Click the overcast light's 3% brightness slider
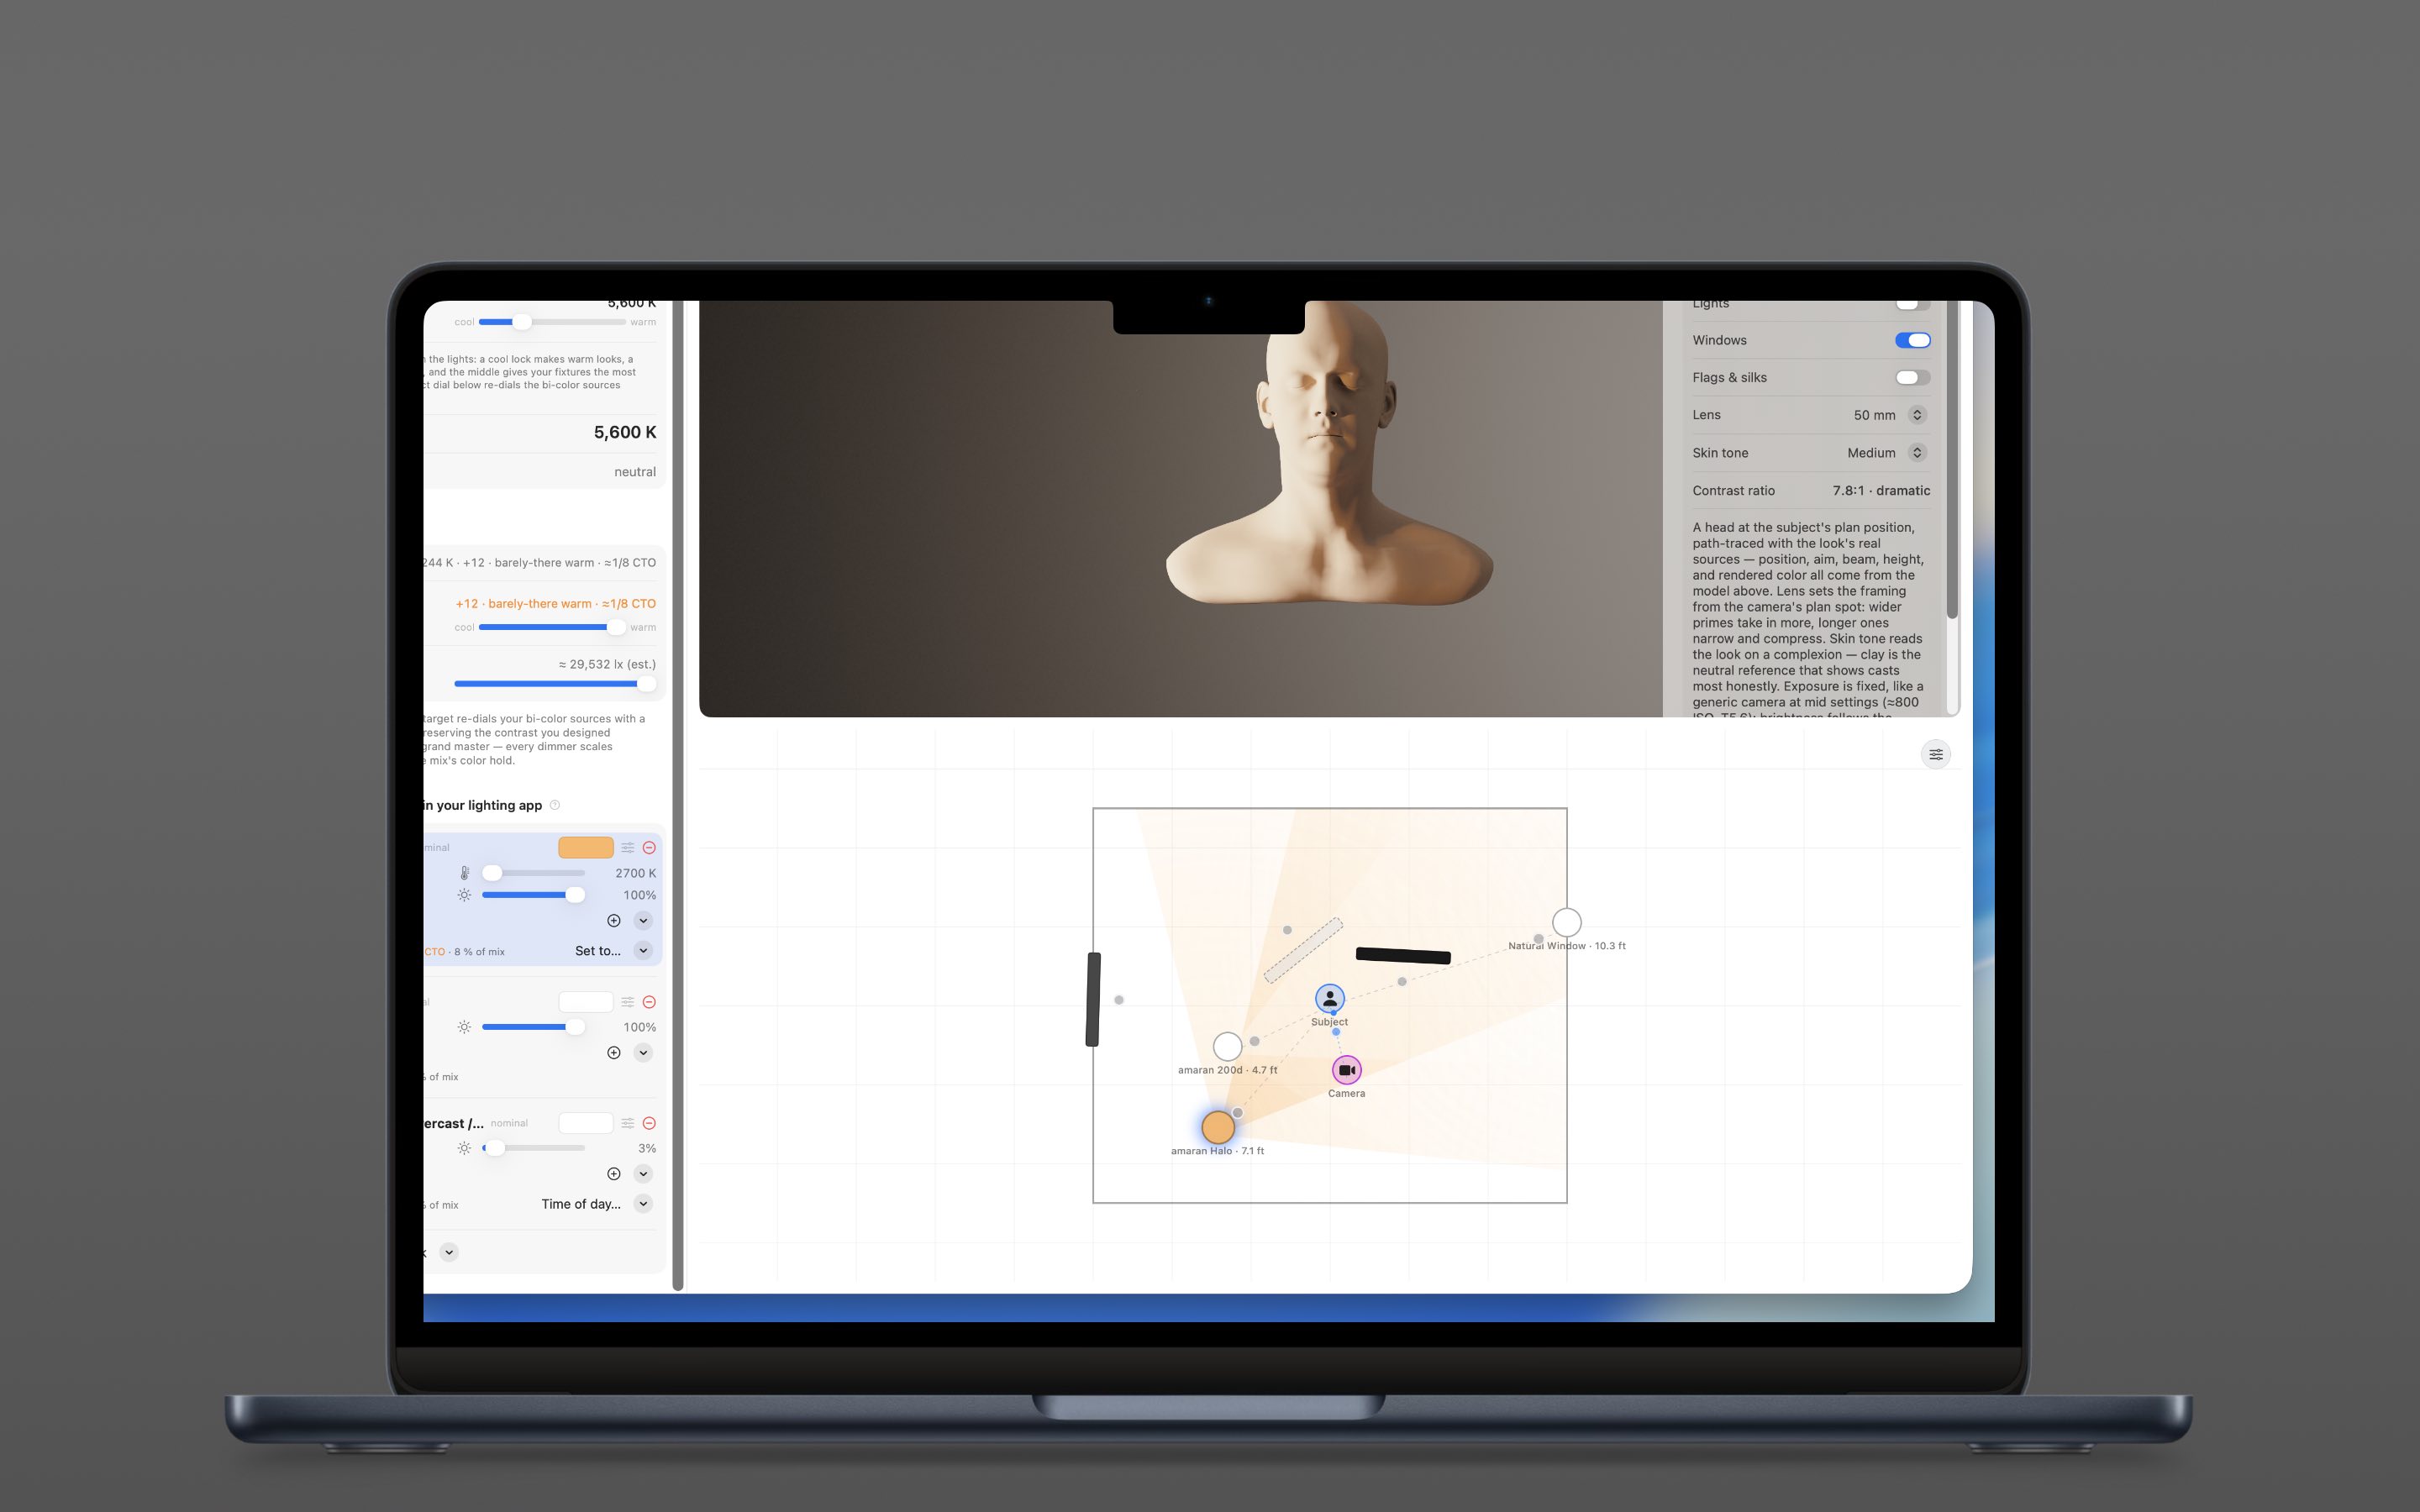This screenshot has width=2420, height=1512. pos(533,1148)
